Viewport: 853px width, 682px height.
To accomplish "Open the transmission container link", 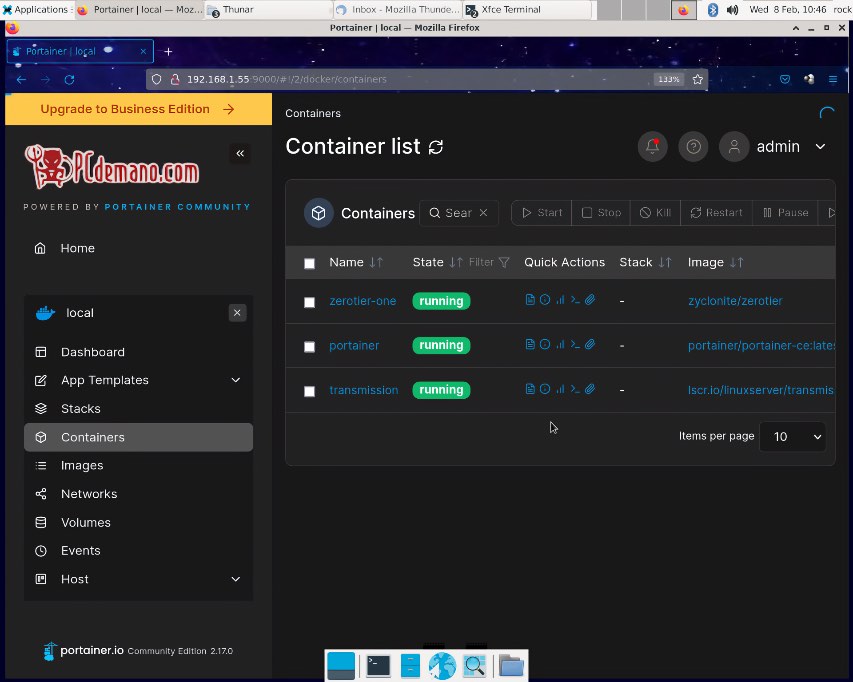I will point(363,390).
